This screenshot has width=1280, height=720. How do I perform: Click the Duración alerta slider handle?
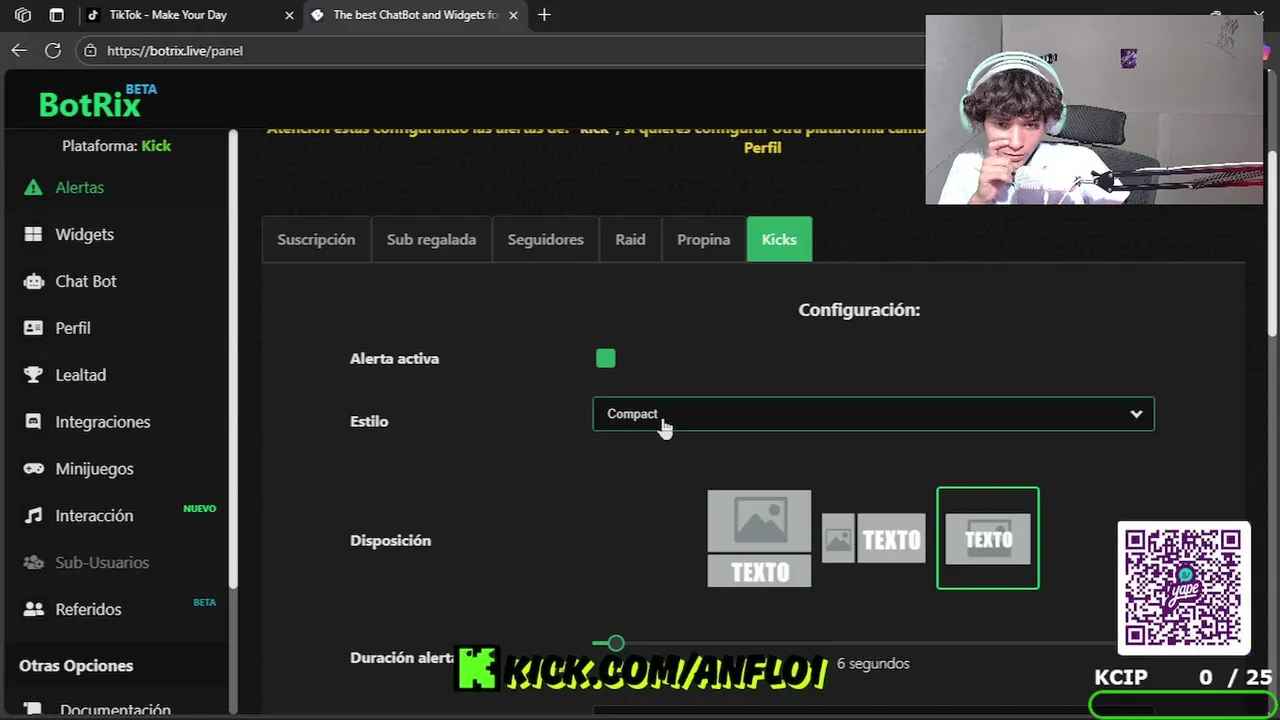616,643
